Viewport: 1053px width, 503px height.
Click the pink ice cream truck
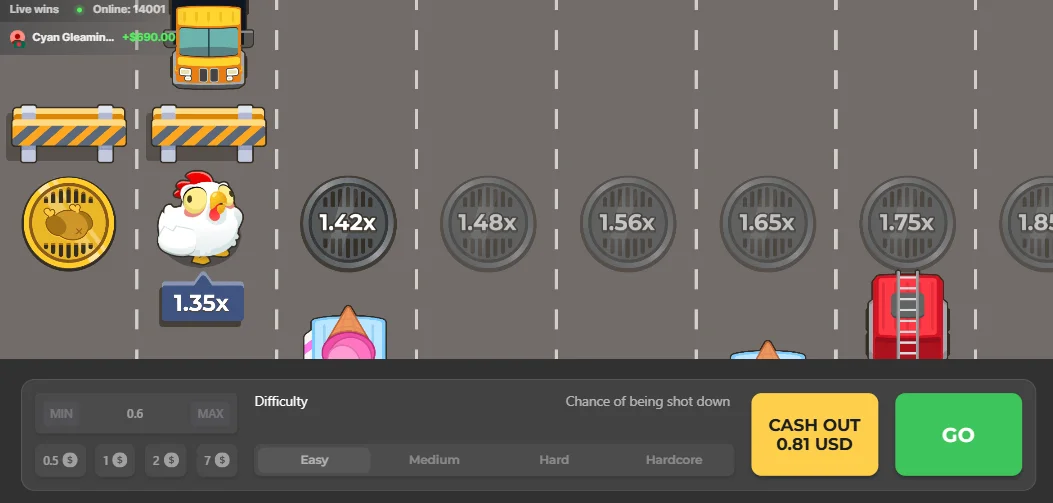[347, 332]
